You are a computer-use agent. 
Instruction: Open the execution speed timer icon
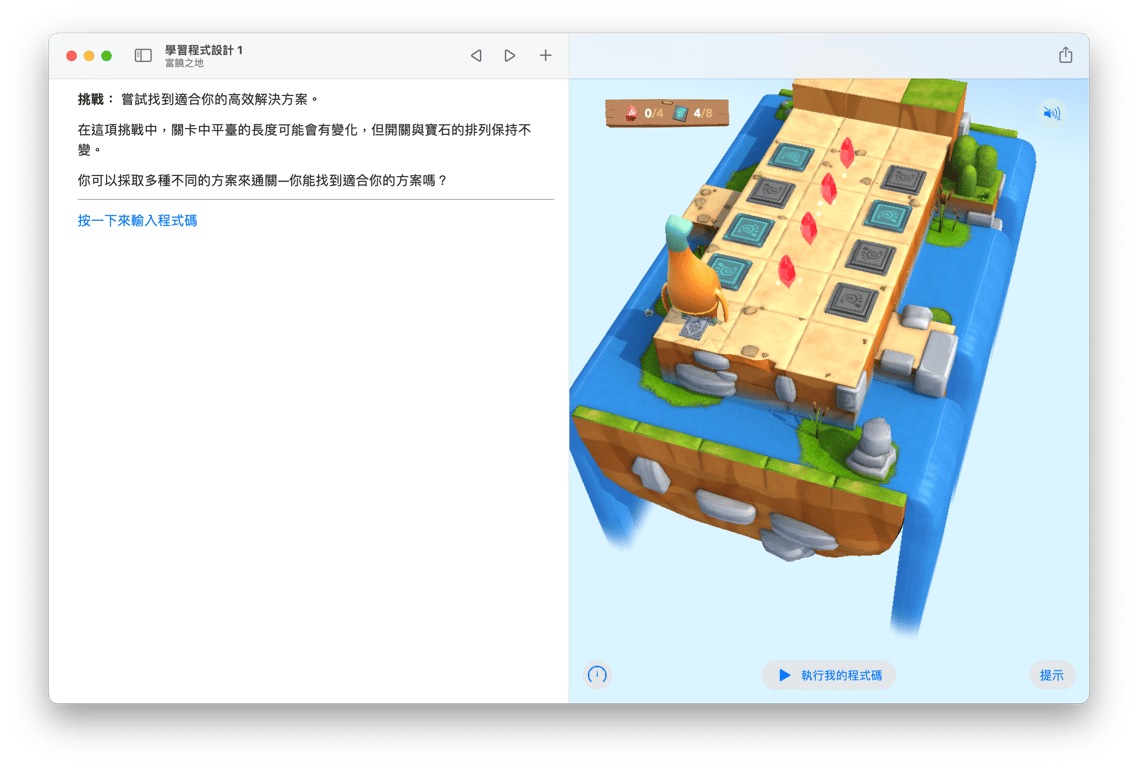point(597,675)
